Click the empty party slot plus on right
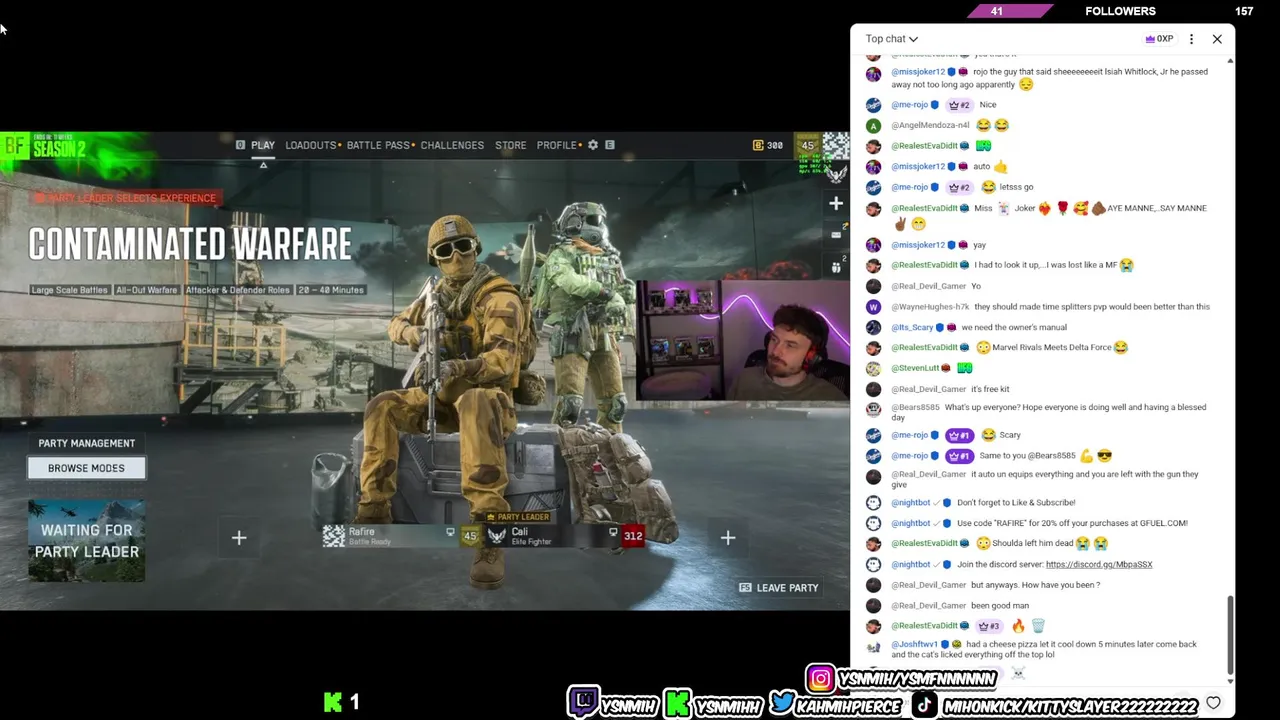Image resolution: width=1280 pixels, height=720 pixels. point(728,538)
